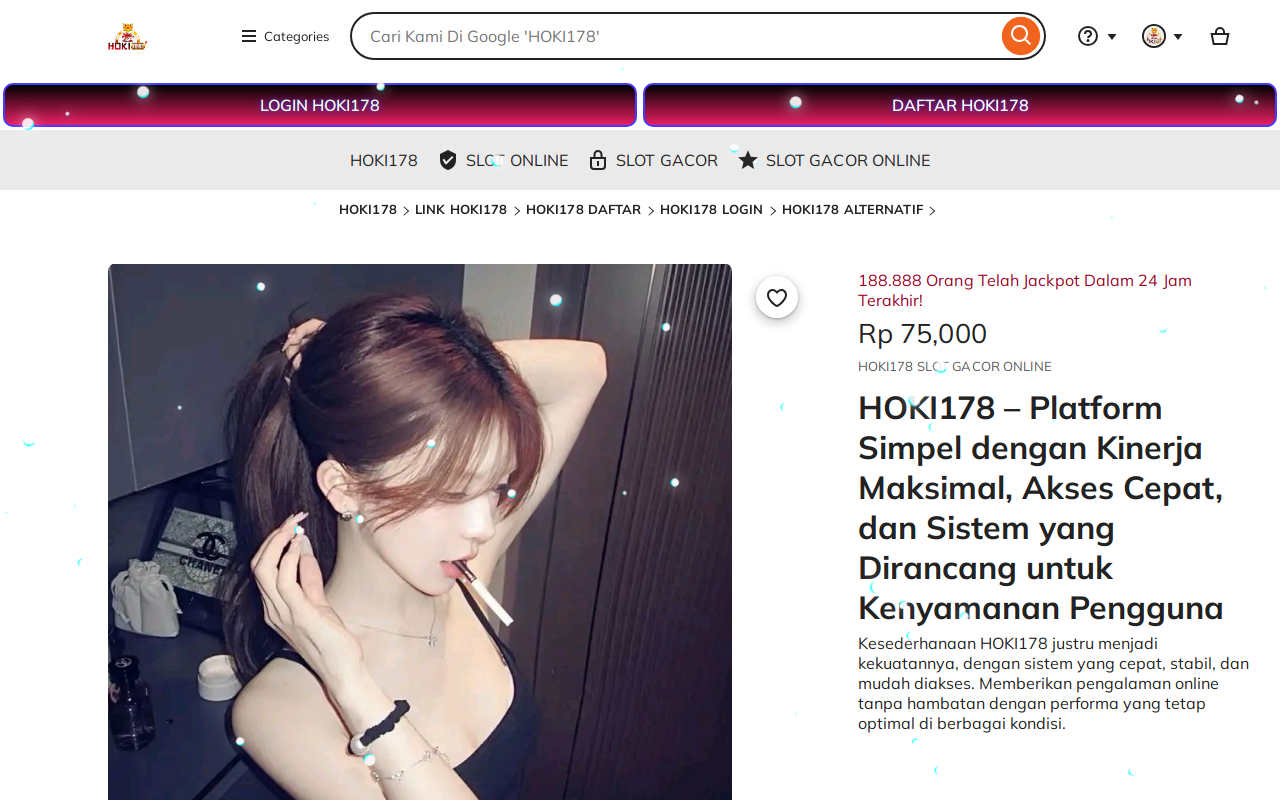Screen dimensions: 1280x800
Task: Click the shield icon beside SLOT ONLINE
Action: 448,160
